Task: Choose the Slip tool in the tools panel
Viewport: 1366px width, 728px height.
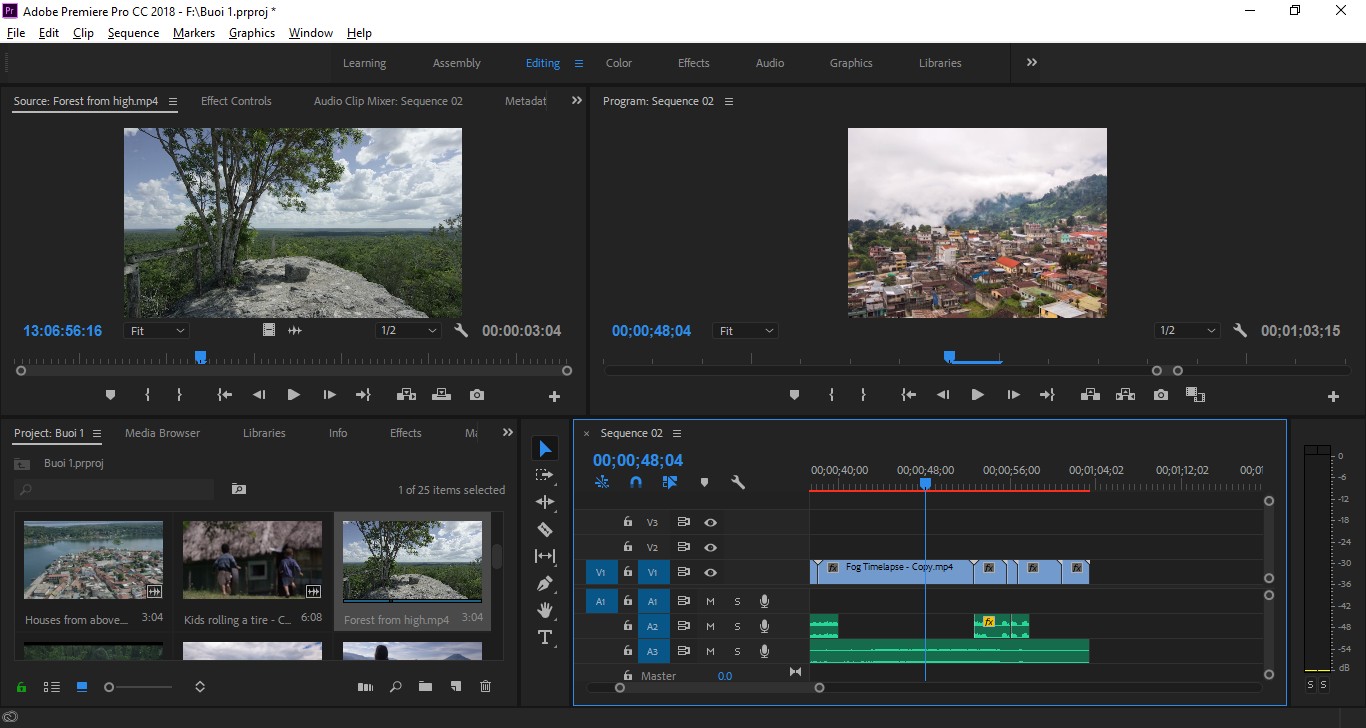Action: pos(545,556)
